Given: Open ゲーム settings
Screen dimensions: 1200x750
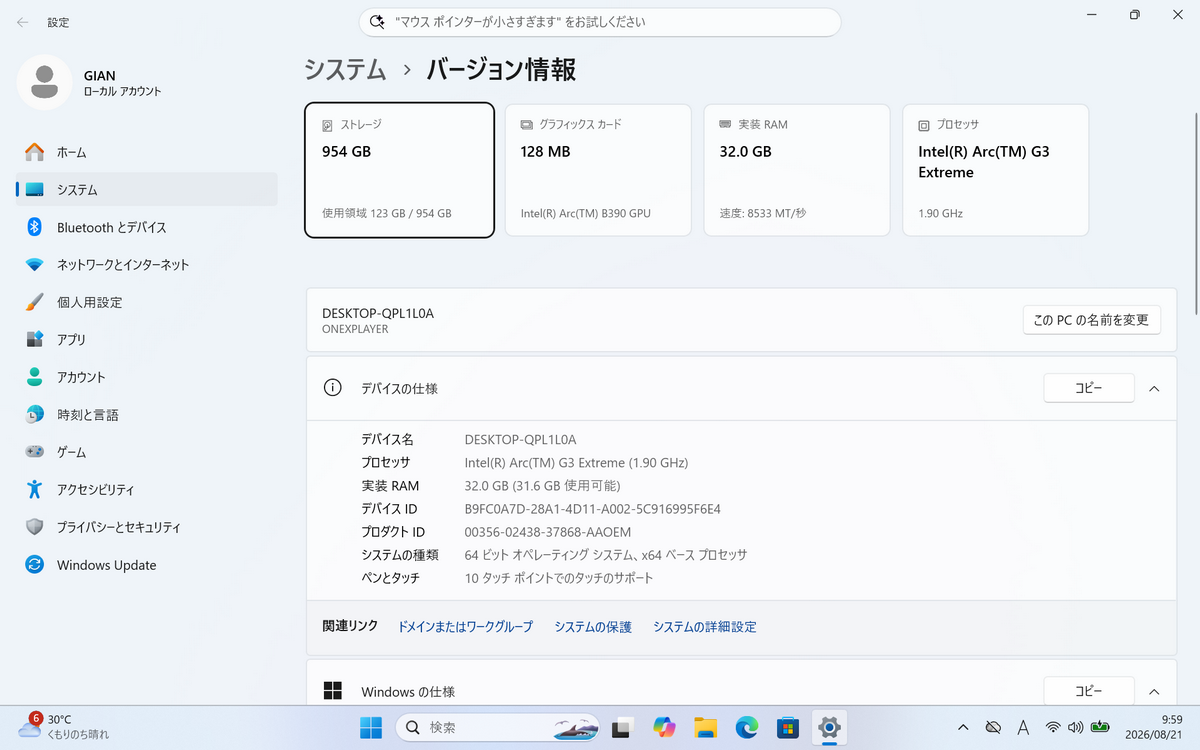Looking at the screenshot, I should 147,452.
